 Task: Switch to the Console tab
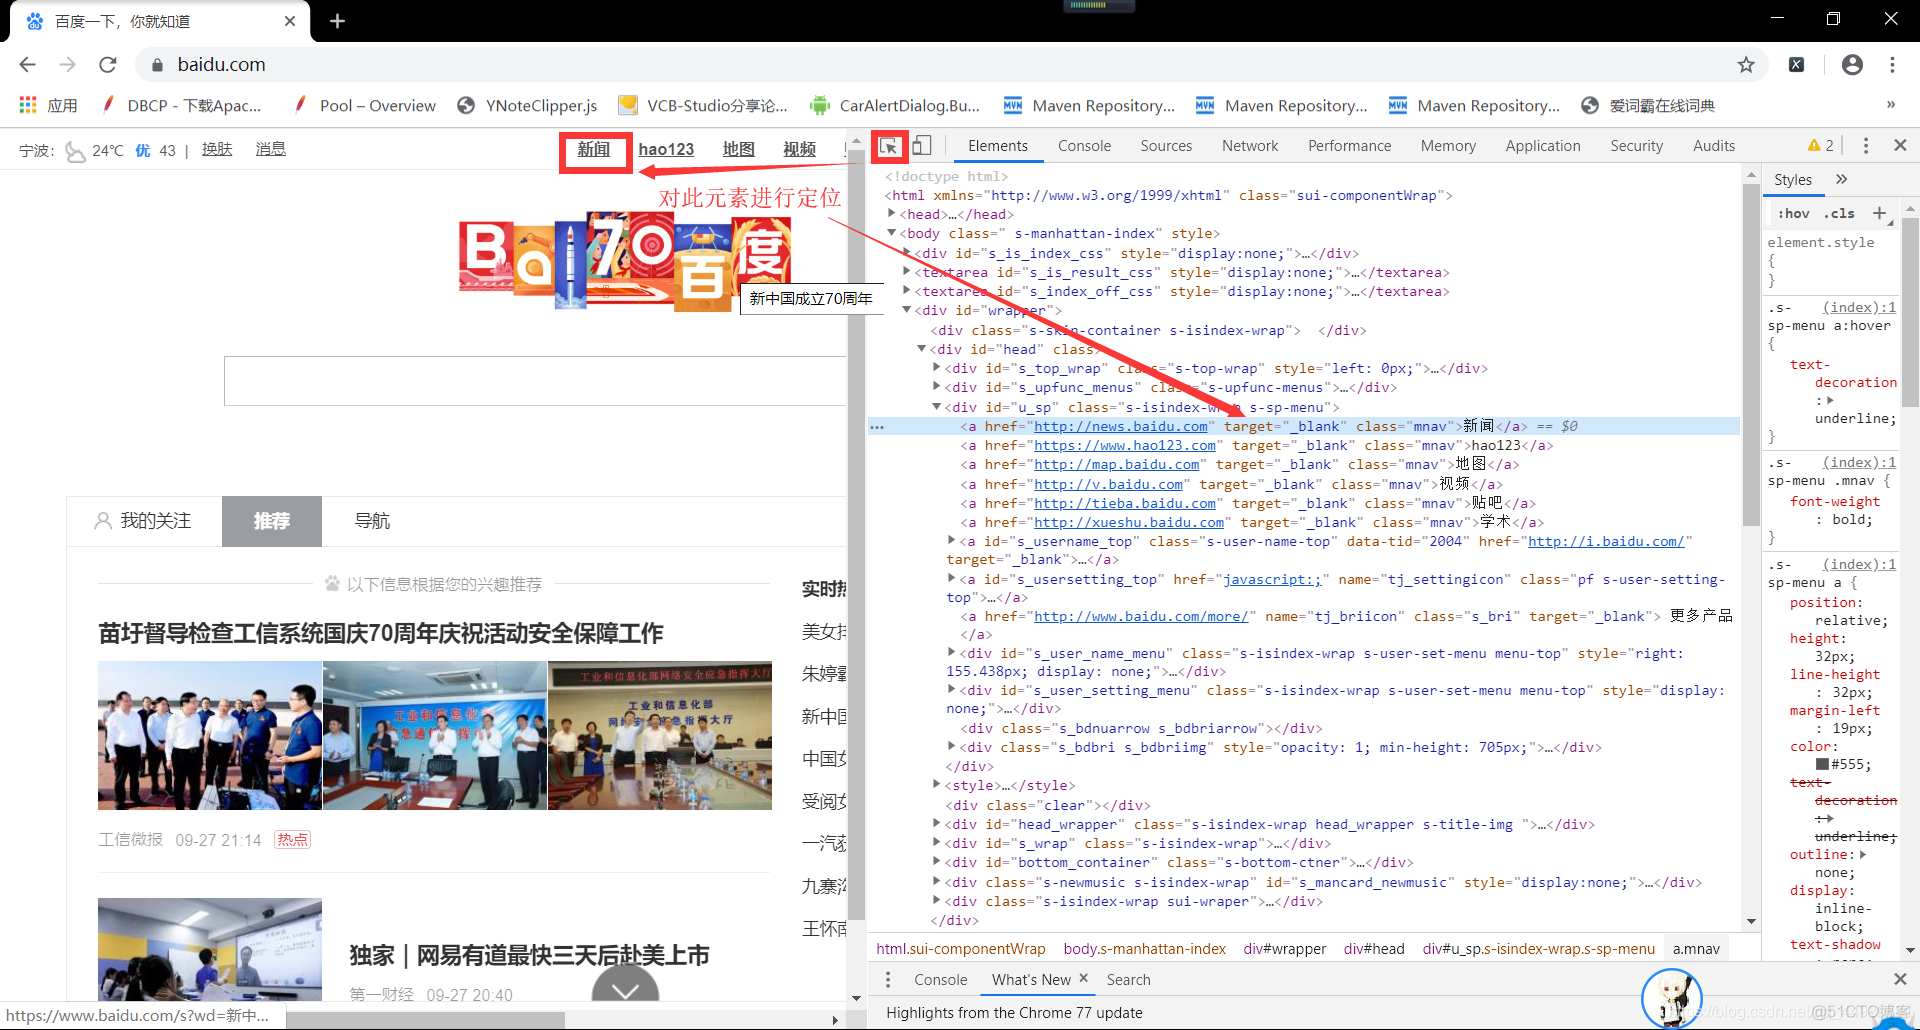point(1084,146)
